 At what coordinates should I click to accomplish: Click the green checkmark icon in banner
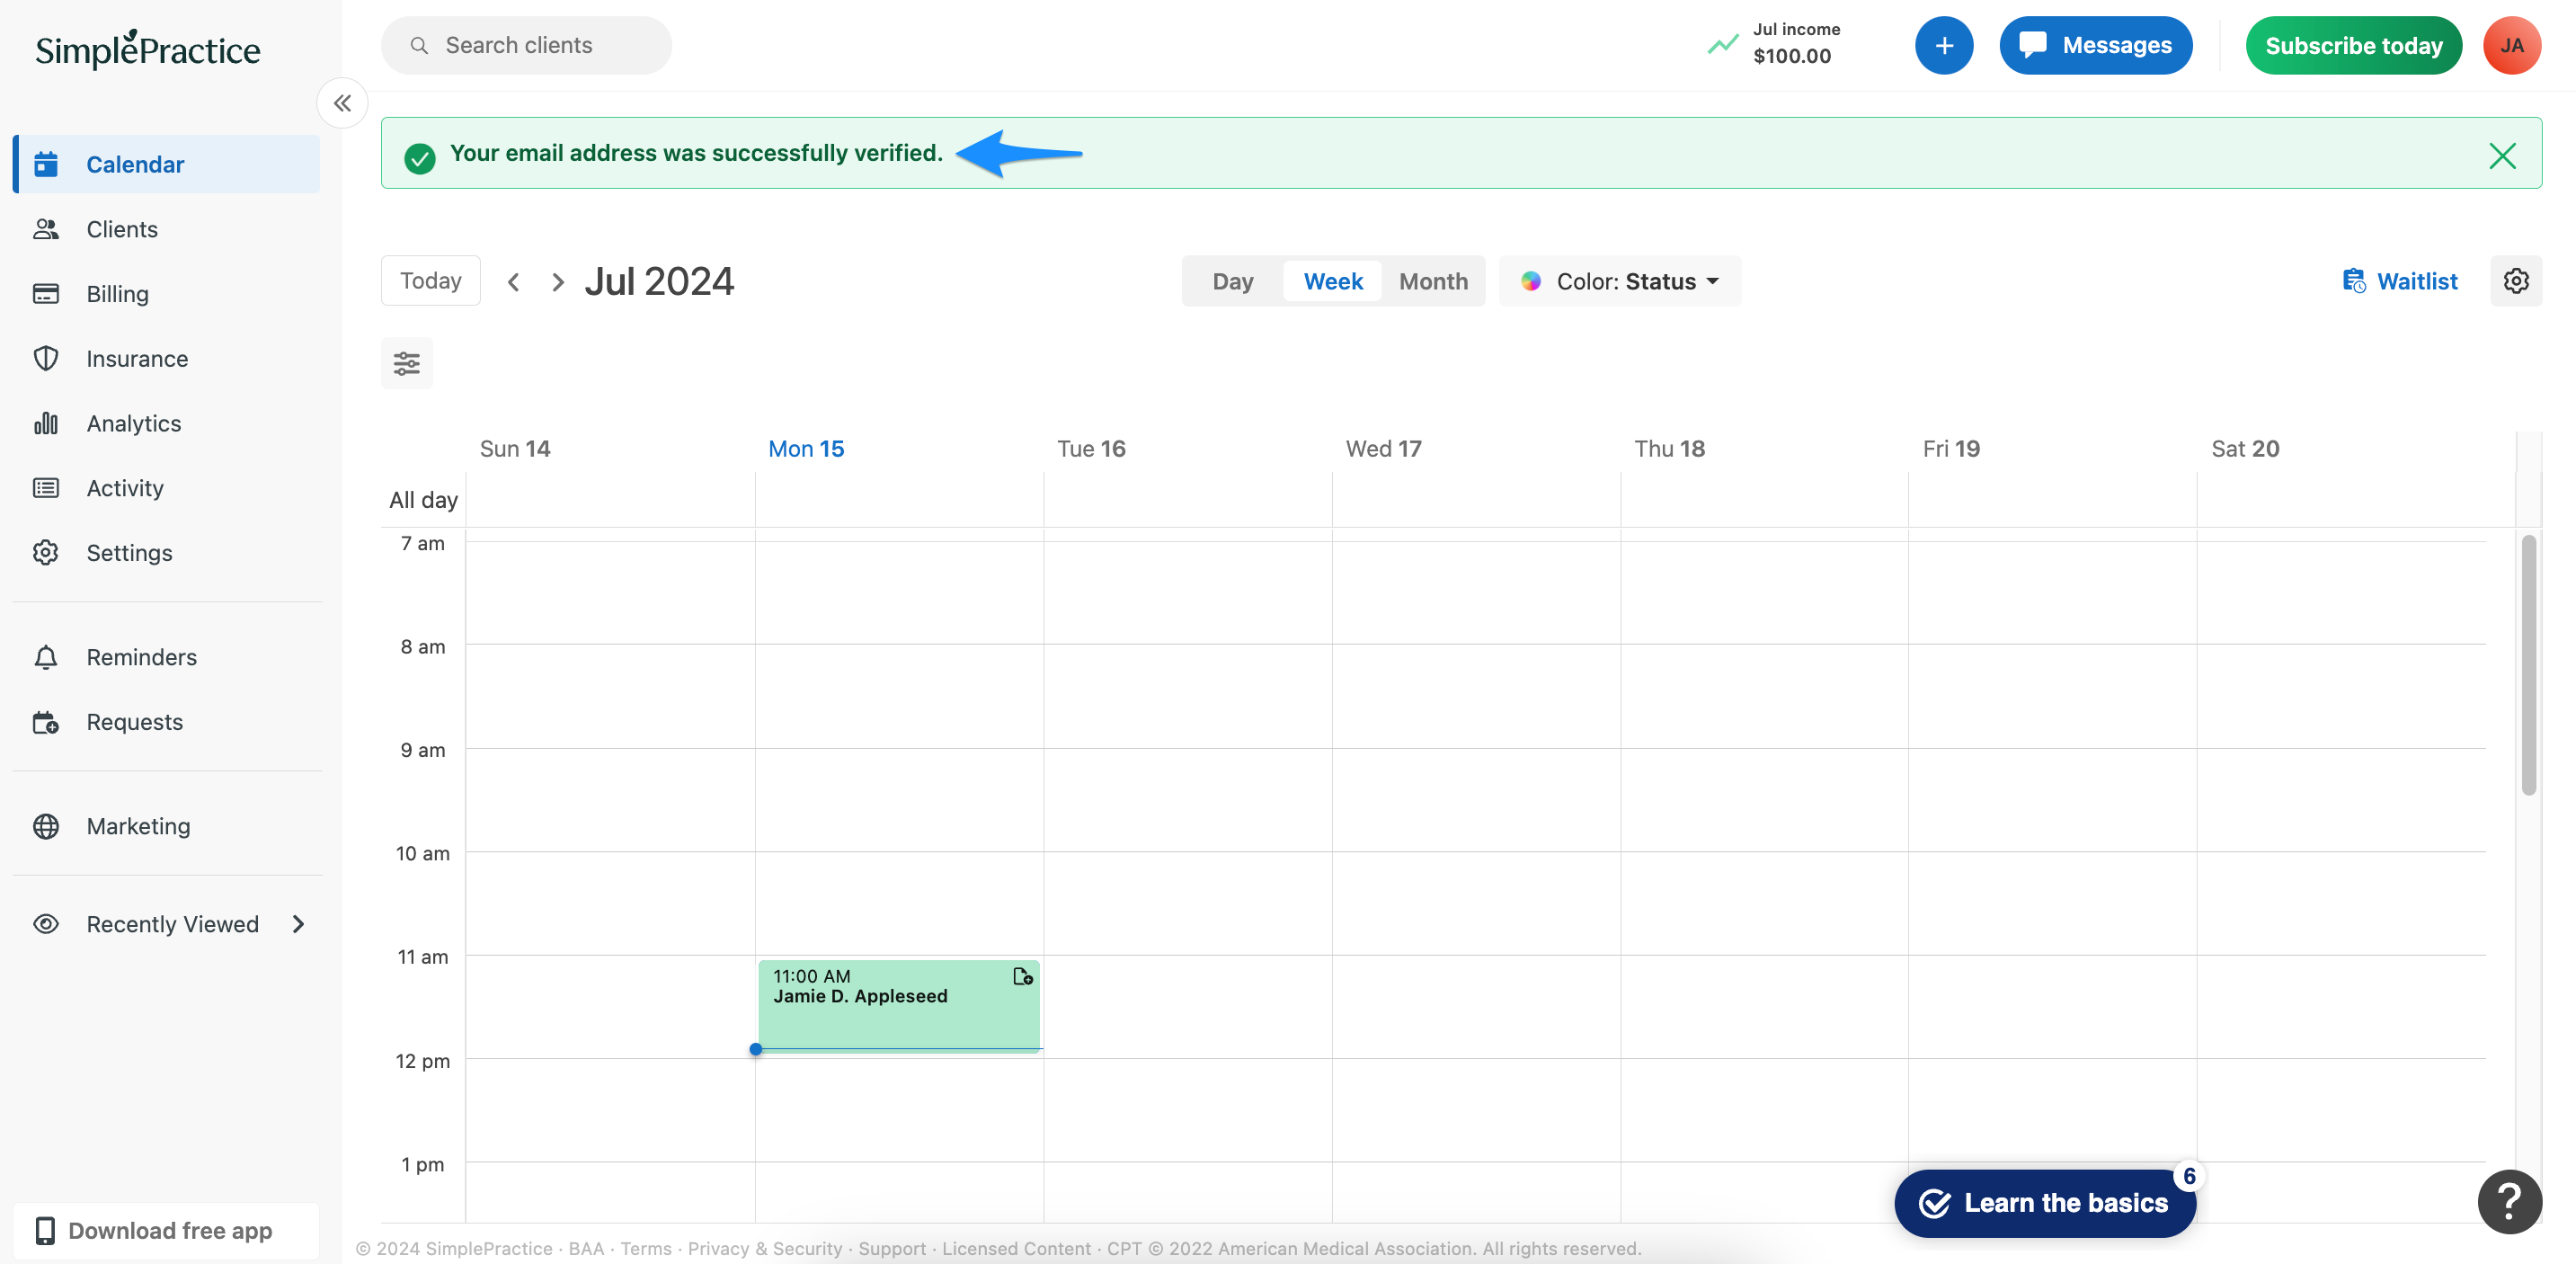click(x=420, y=157)
